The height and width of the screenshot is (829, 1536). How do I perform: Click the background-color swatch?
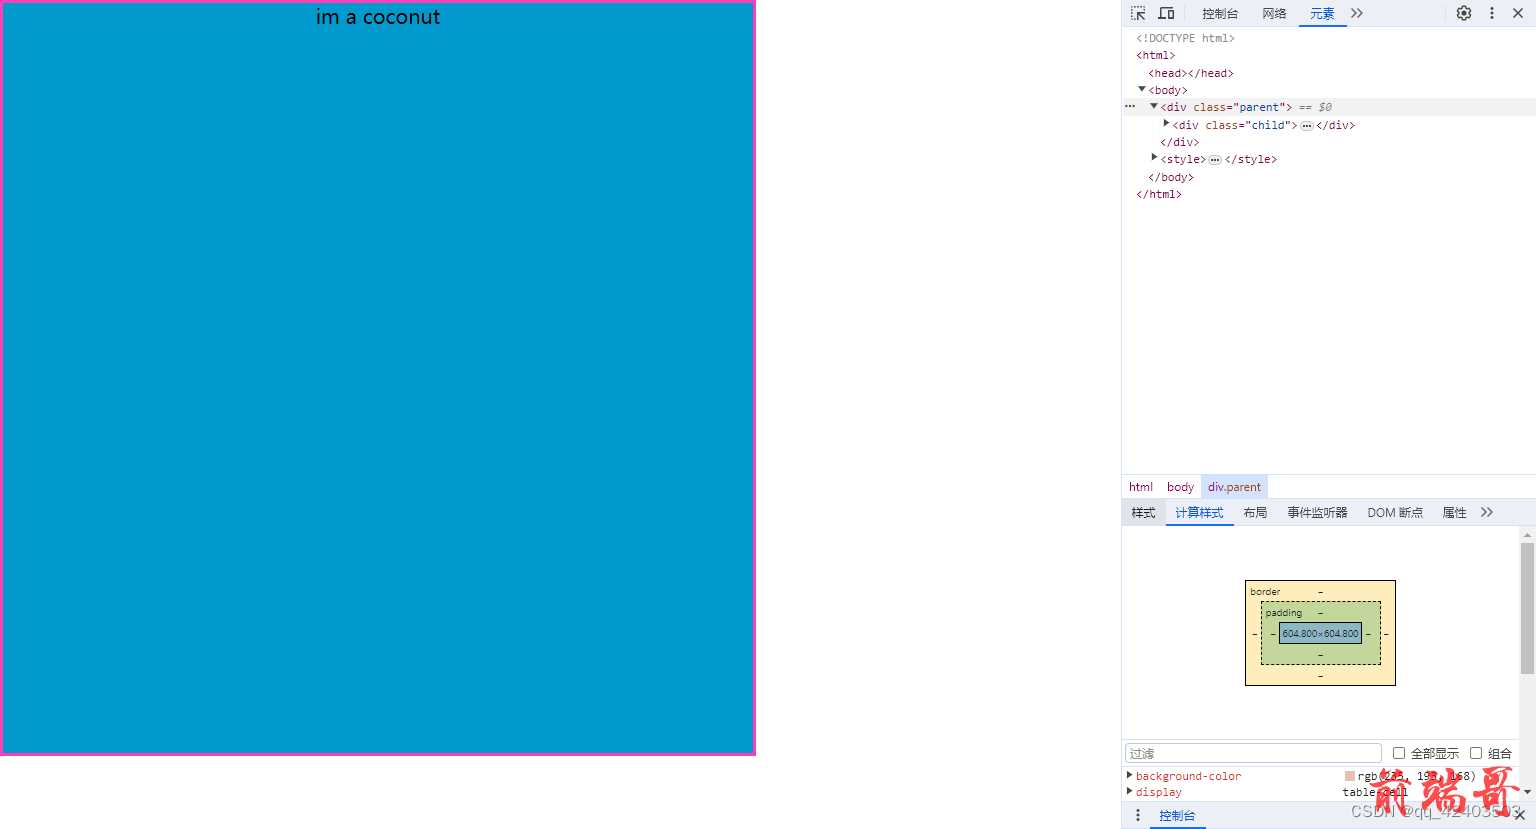1350,776
